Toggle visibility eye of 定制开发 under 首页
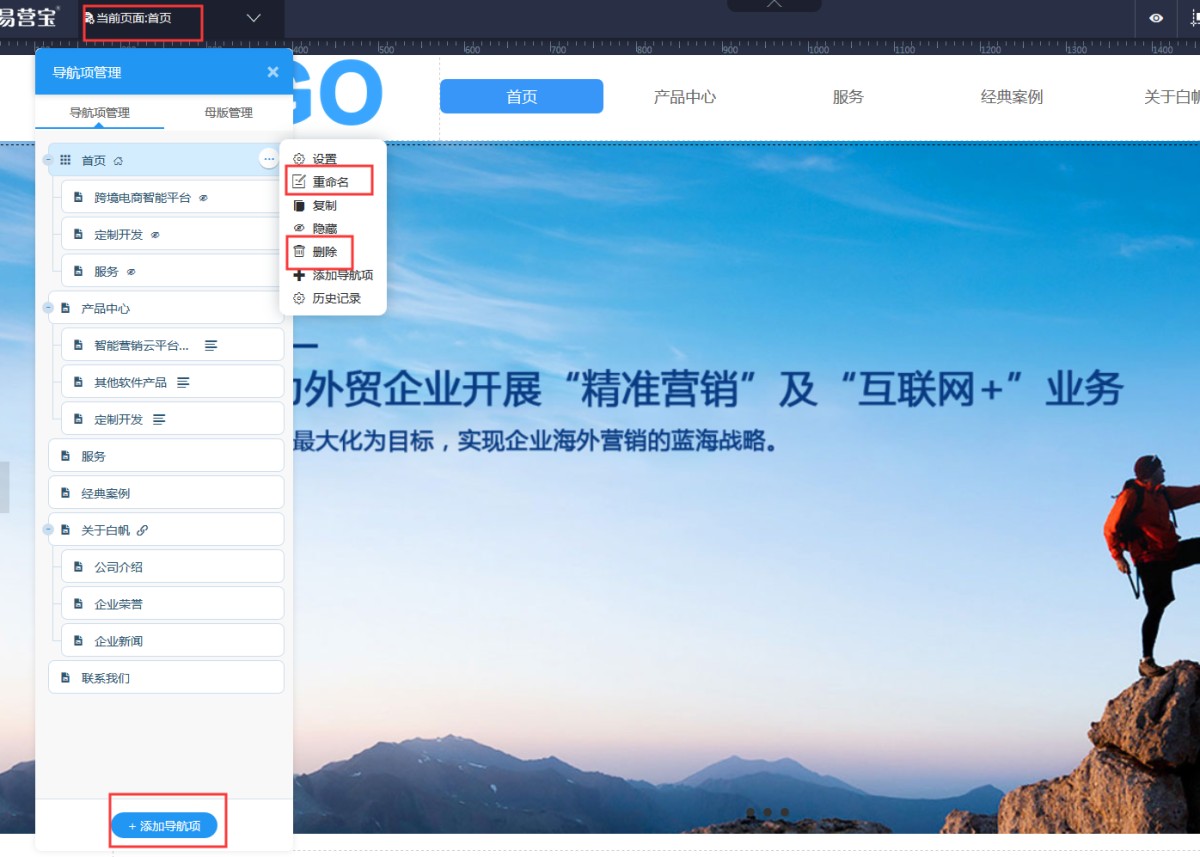Image resolution: width=1200 pixels, height=857 pixels. 155,235
